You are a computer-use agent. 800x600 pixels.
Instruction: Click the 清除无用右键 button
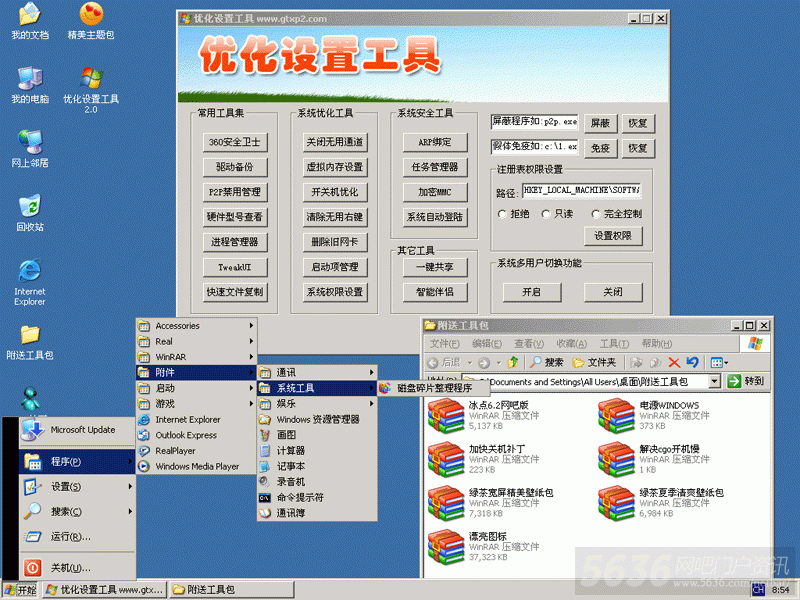click(335, 217)
